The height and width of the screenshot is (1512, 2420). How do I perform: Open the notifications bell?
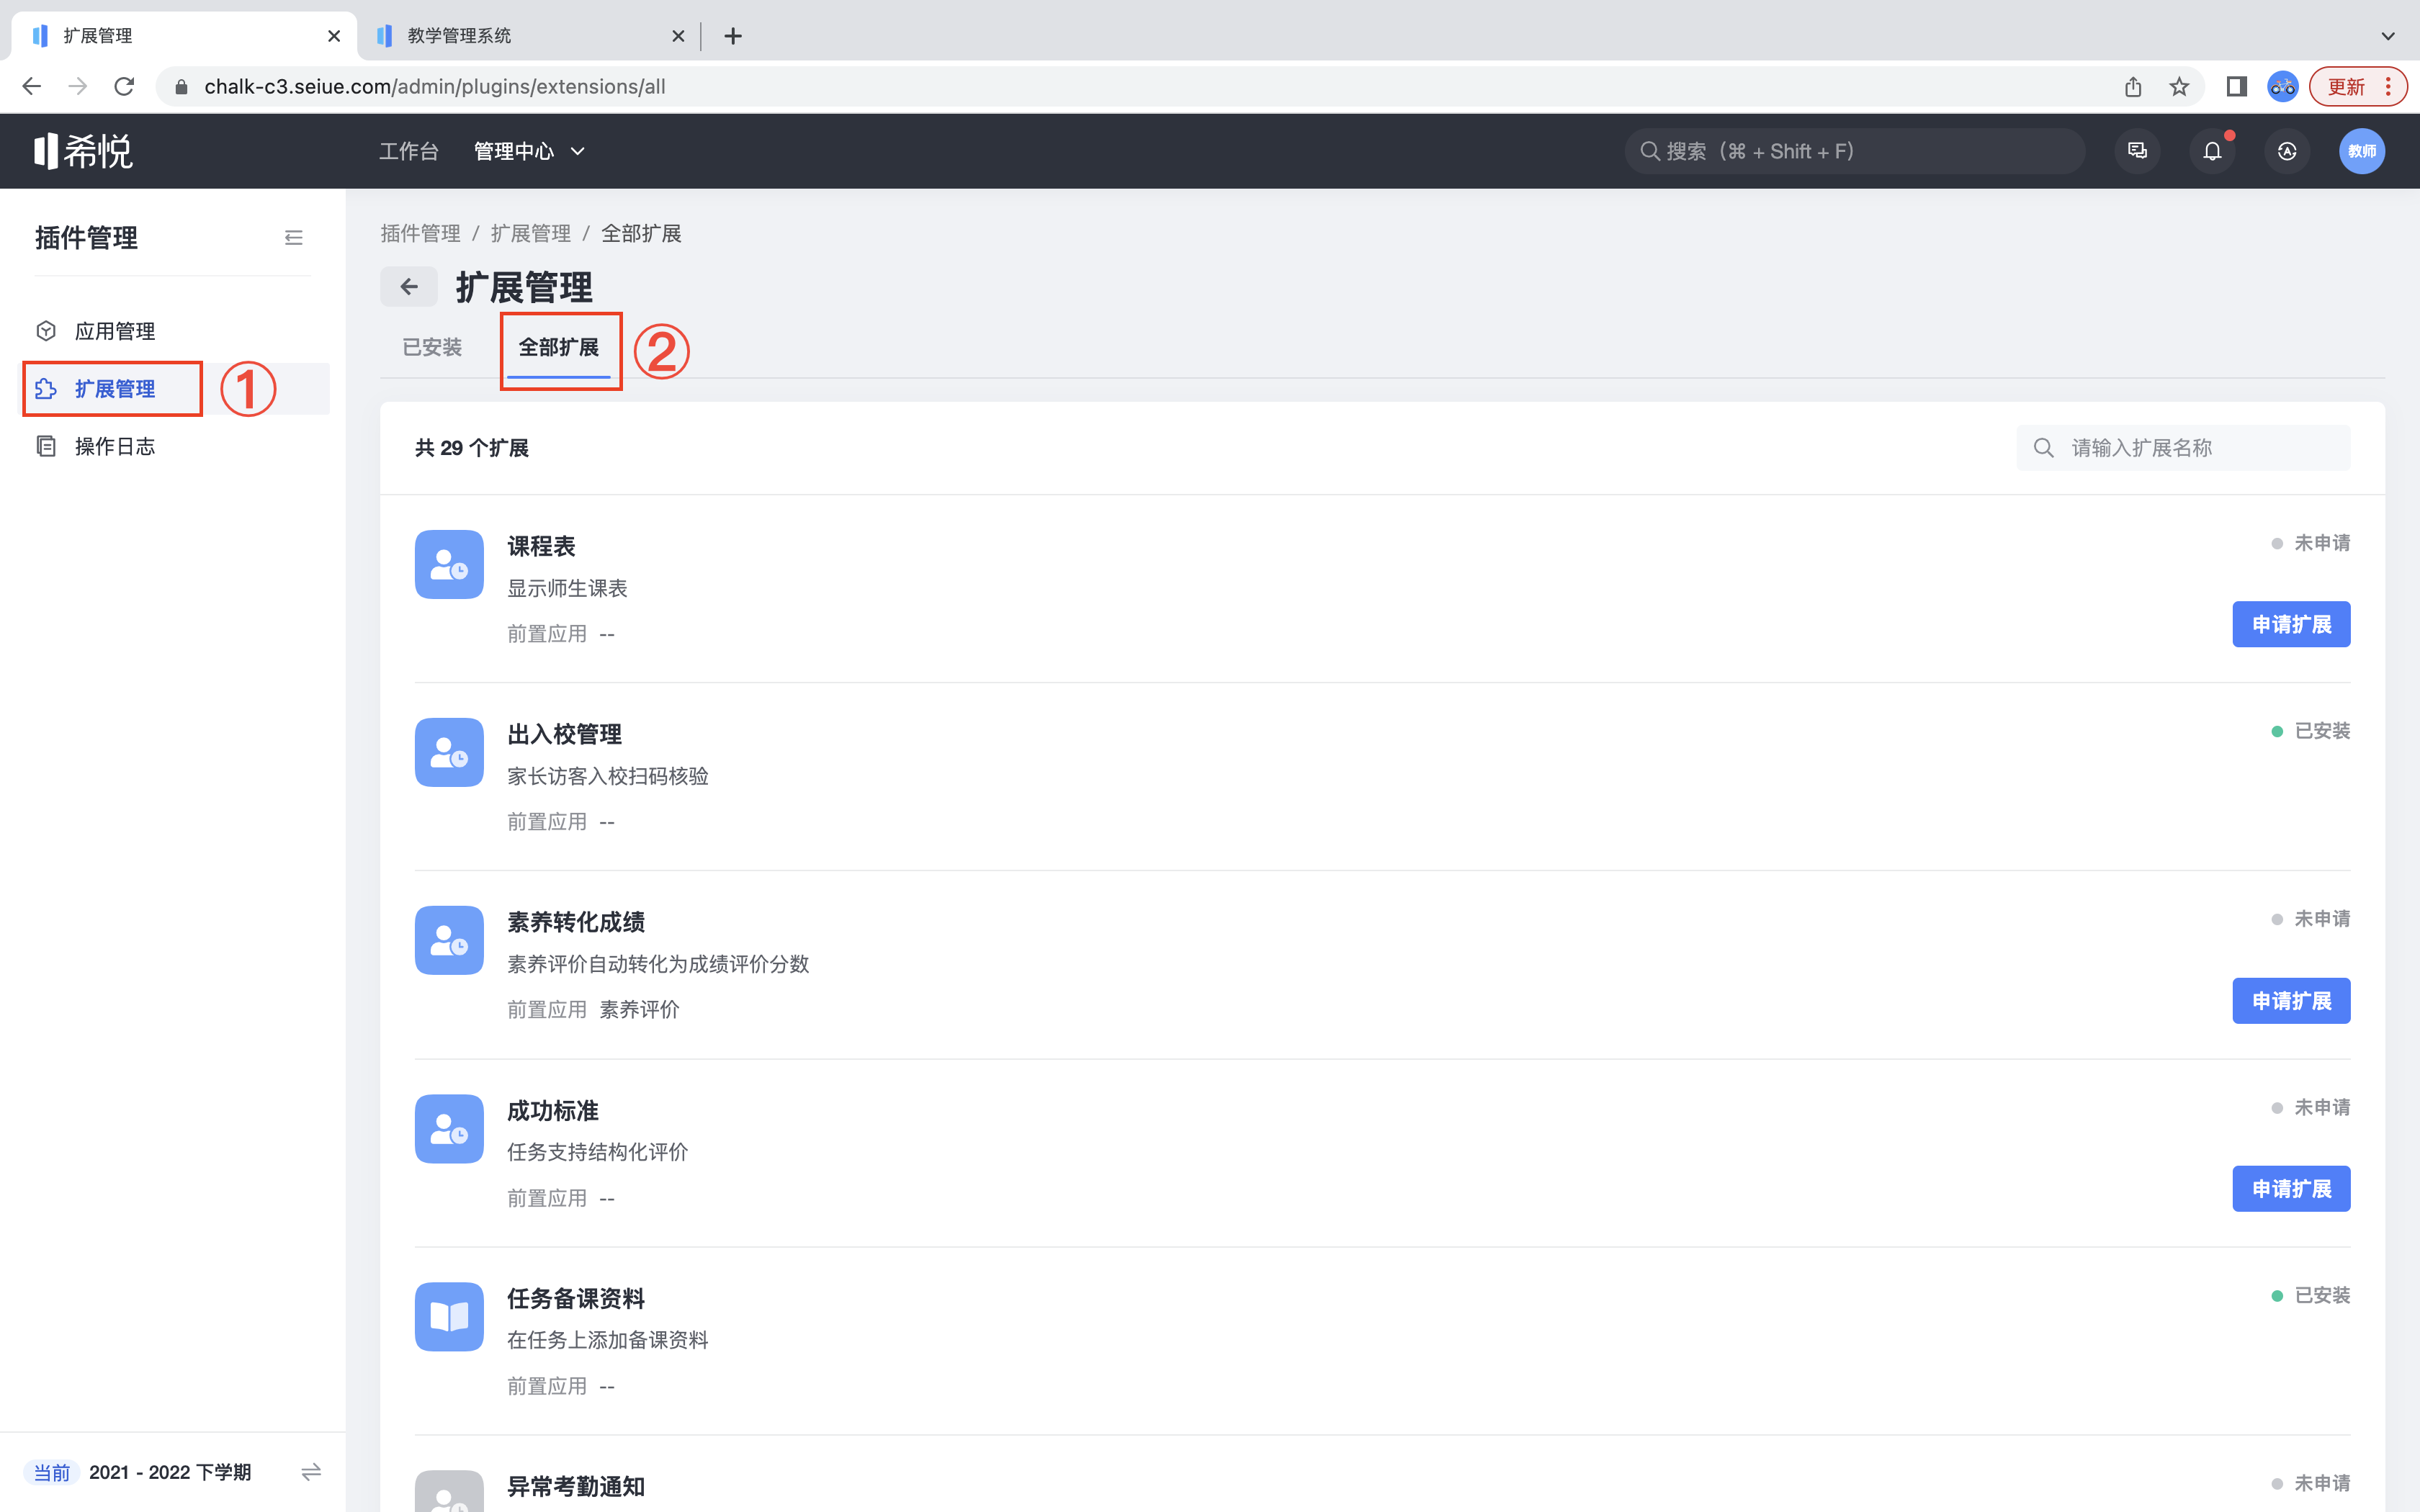(2212, 151)
